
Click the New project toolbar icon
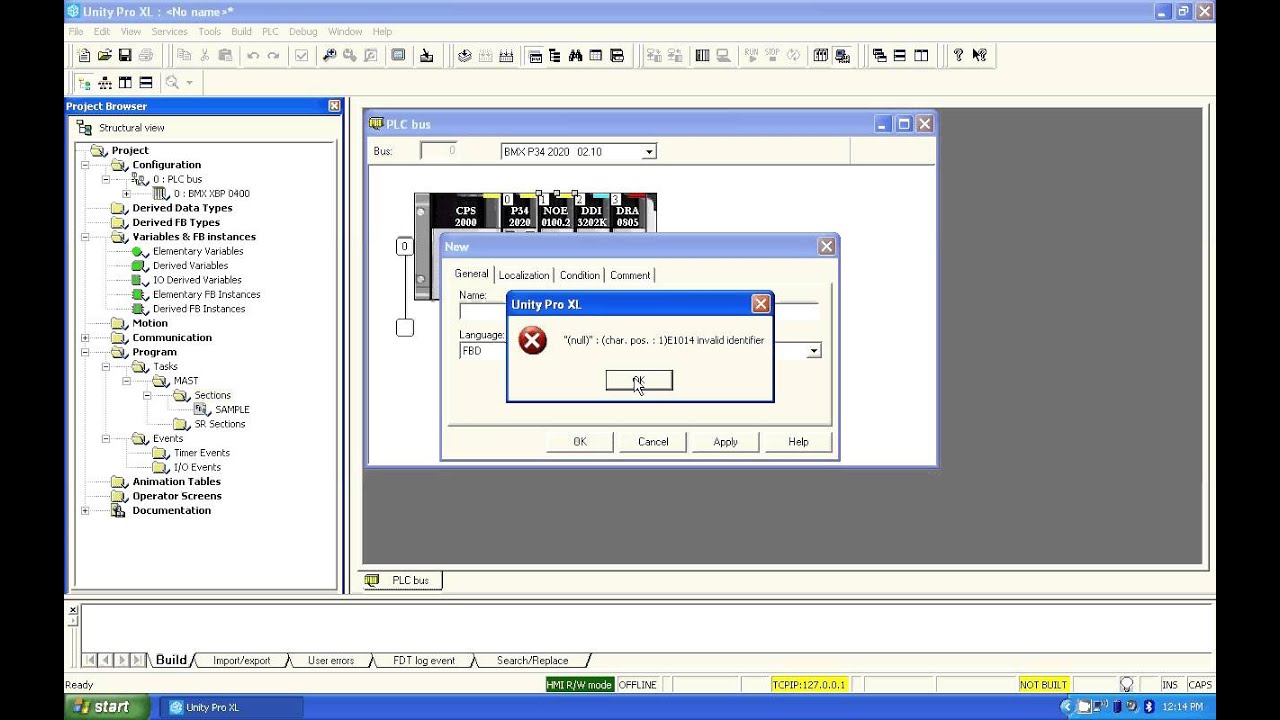pos(84,56)
